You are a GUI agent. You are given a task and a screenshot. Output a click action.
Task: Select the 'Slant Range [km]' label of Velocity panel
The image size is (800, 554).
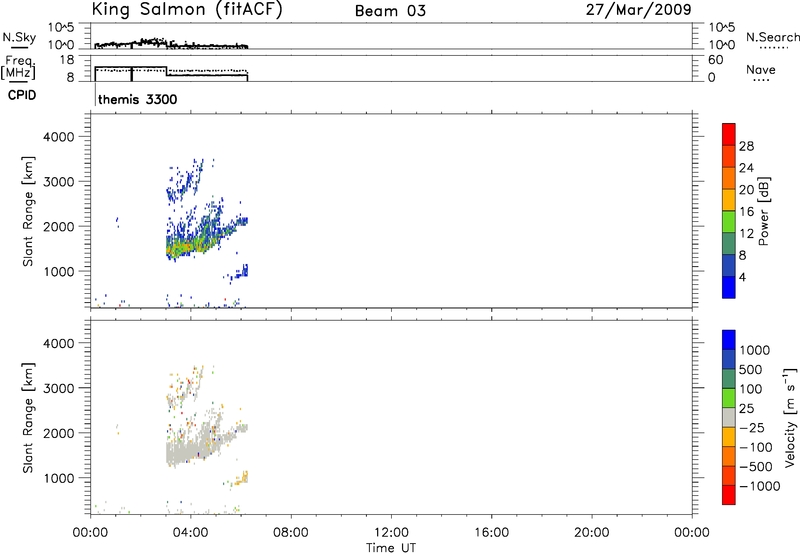(x=28, y=418)
